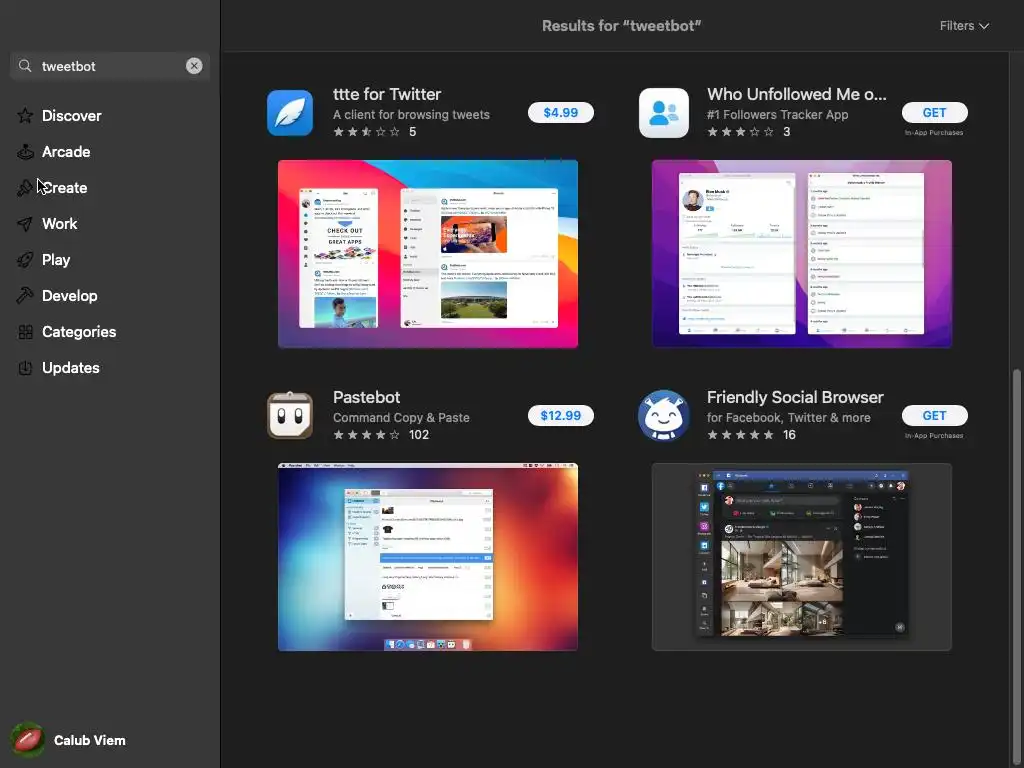The height and width of the screenshot is (768, 1024).
Task: Expand the Filters dropdown
Action: (x=964, y=25)
